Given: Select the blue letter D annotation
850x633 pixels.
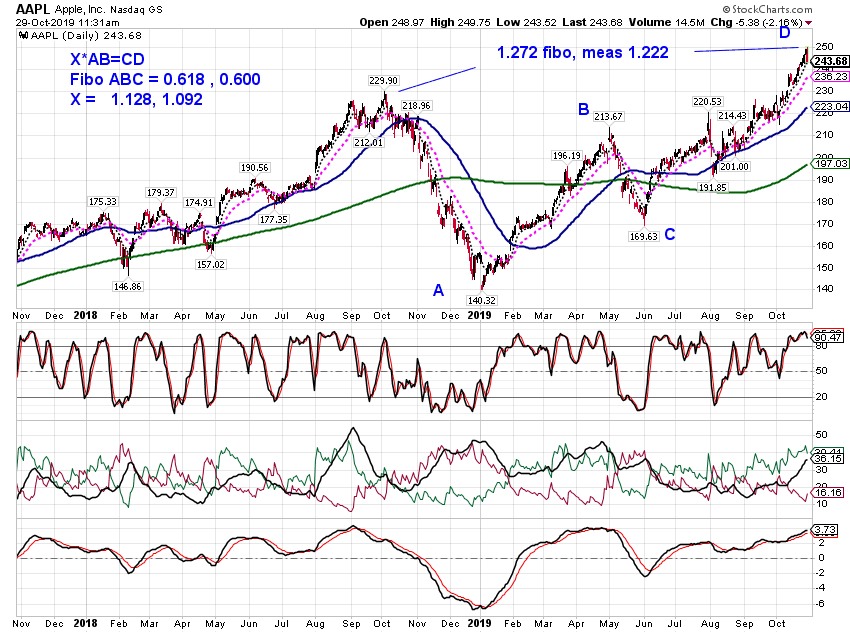Looking at the screenshot, I should (x=784, y=33).
